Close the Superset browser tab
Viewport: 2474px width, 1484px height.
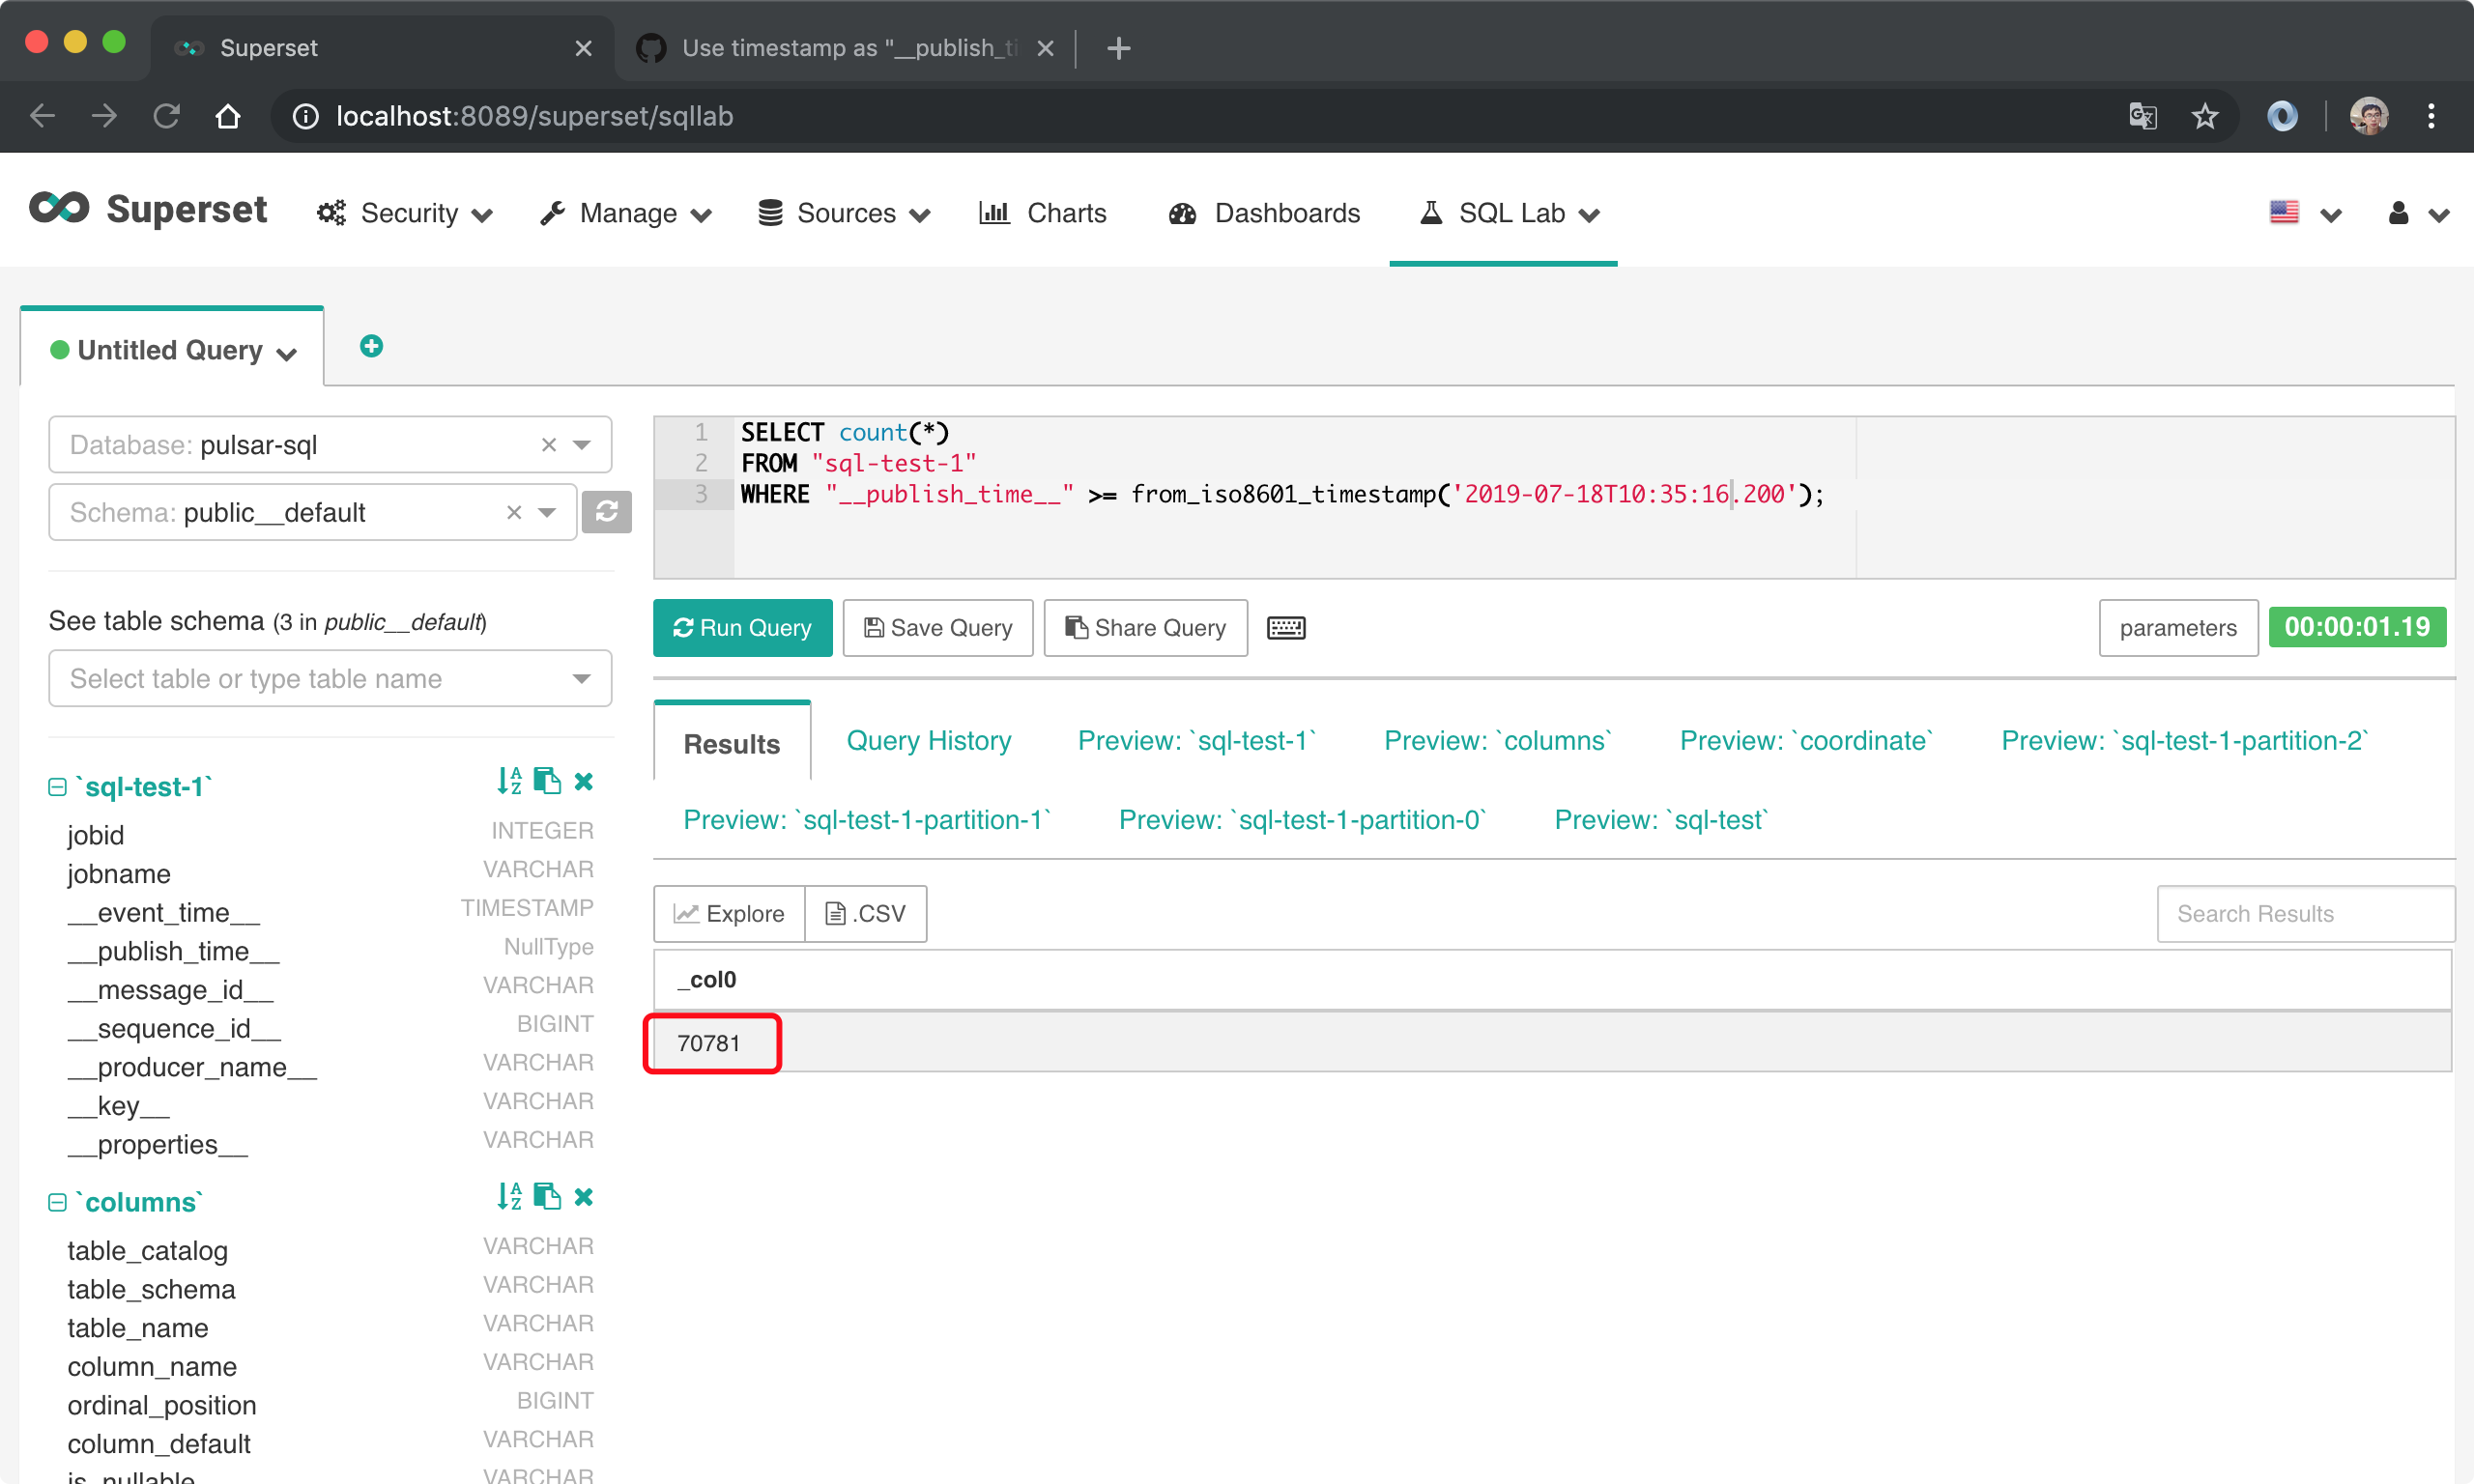(584, 48)
